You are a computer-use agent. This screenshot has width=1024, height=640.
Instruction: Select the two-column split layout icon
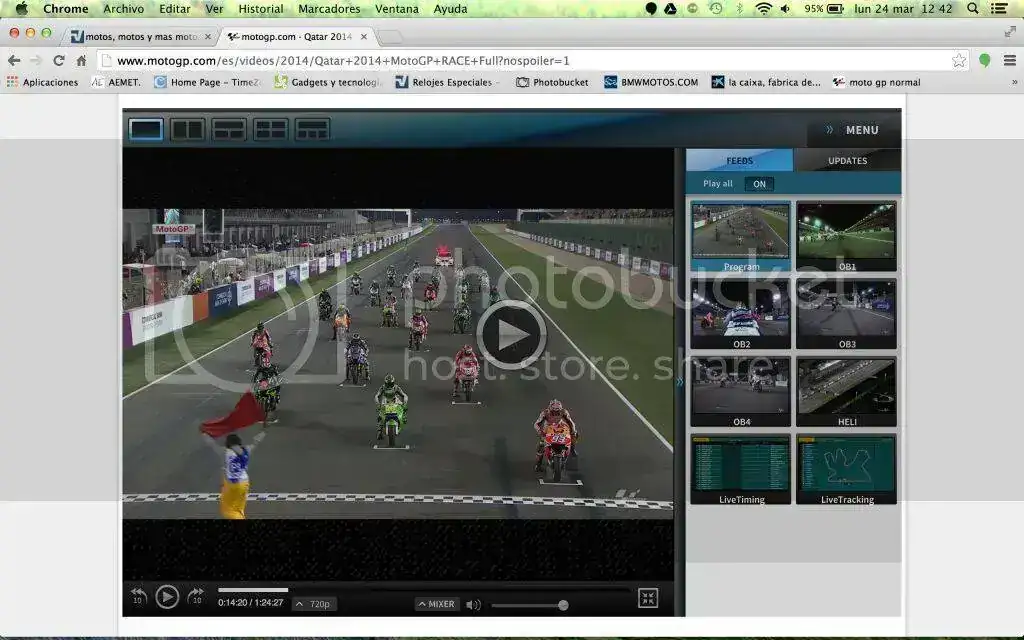[x=187, y=129]
